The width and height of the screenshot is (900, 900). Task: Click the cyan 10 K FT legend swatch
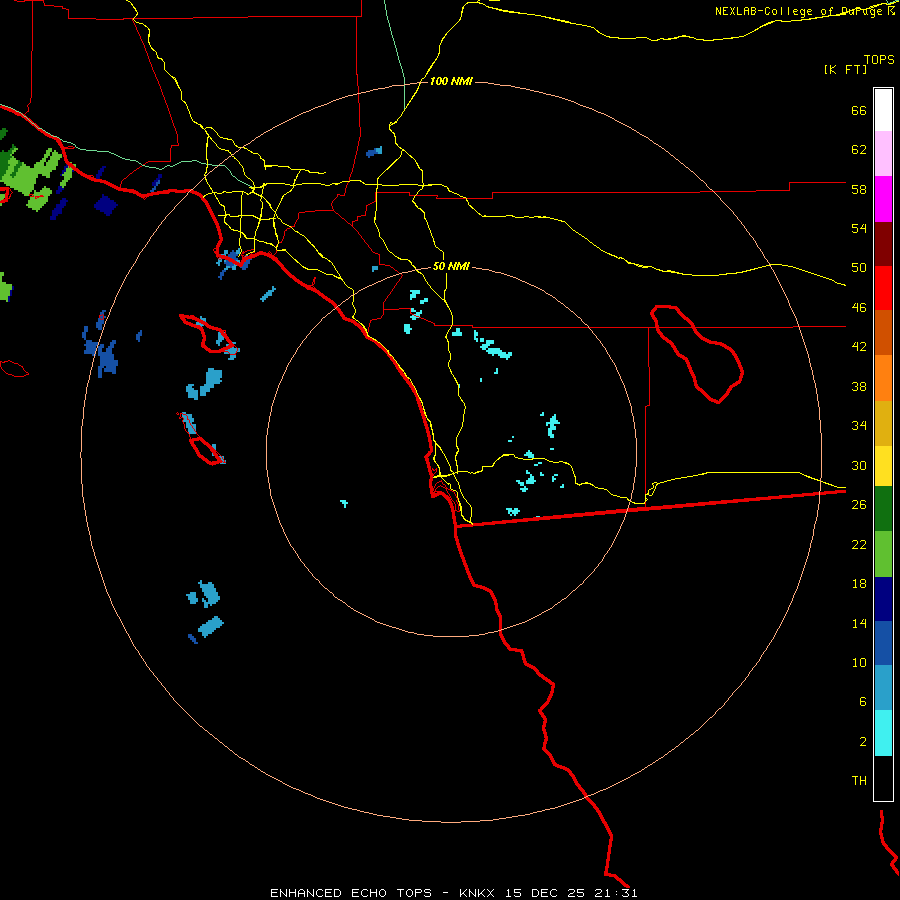point(883,733)
